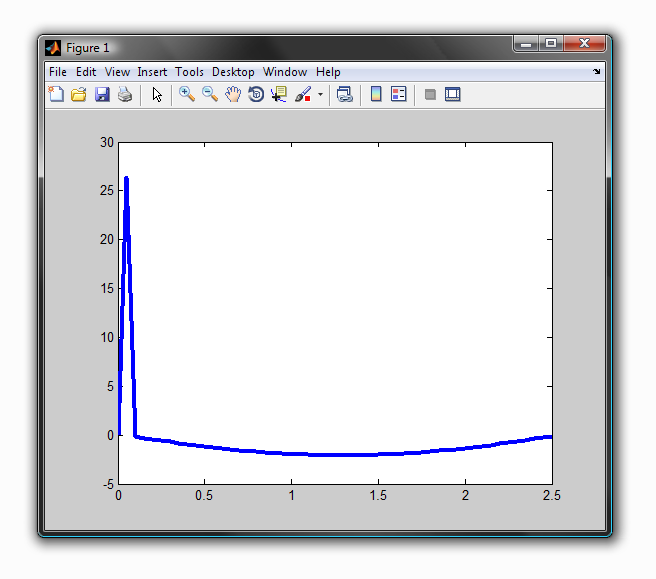The image size is (656, 579).
Task: Open the Insert menu
Action: coord(152,72)
